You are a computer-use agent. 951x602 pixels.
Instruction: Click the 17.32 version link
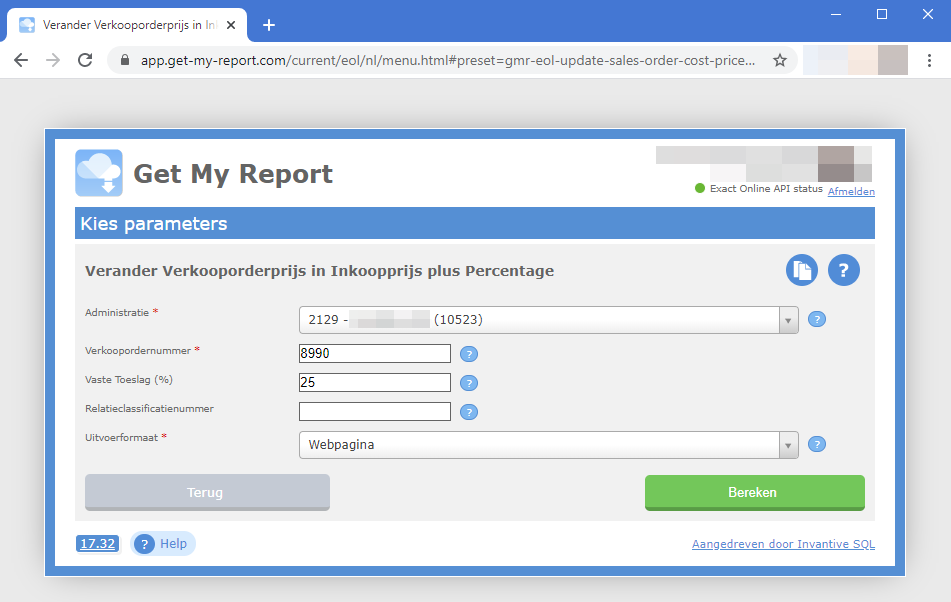click(98, 543)
